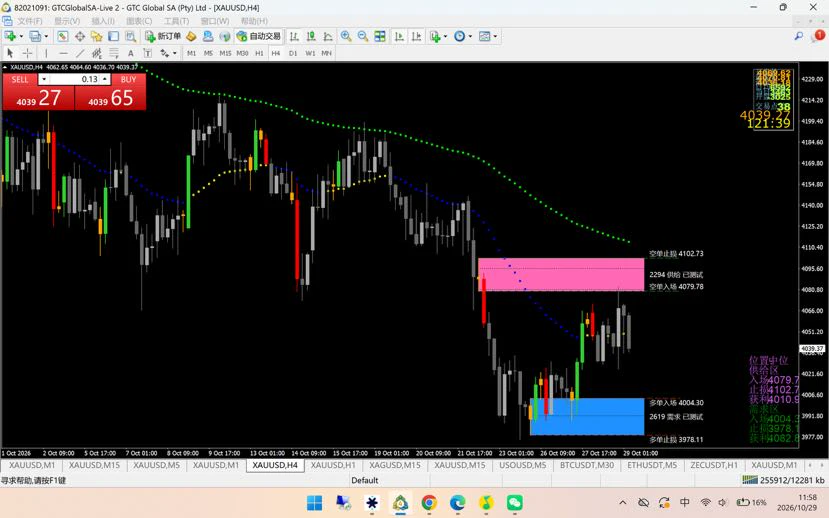Select the vertical line drawing tool
Image resolution: width=829 pixels, height=518 pixels.
[46, 53]
